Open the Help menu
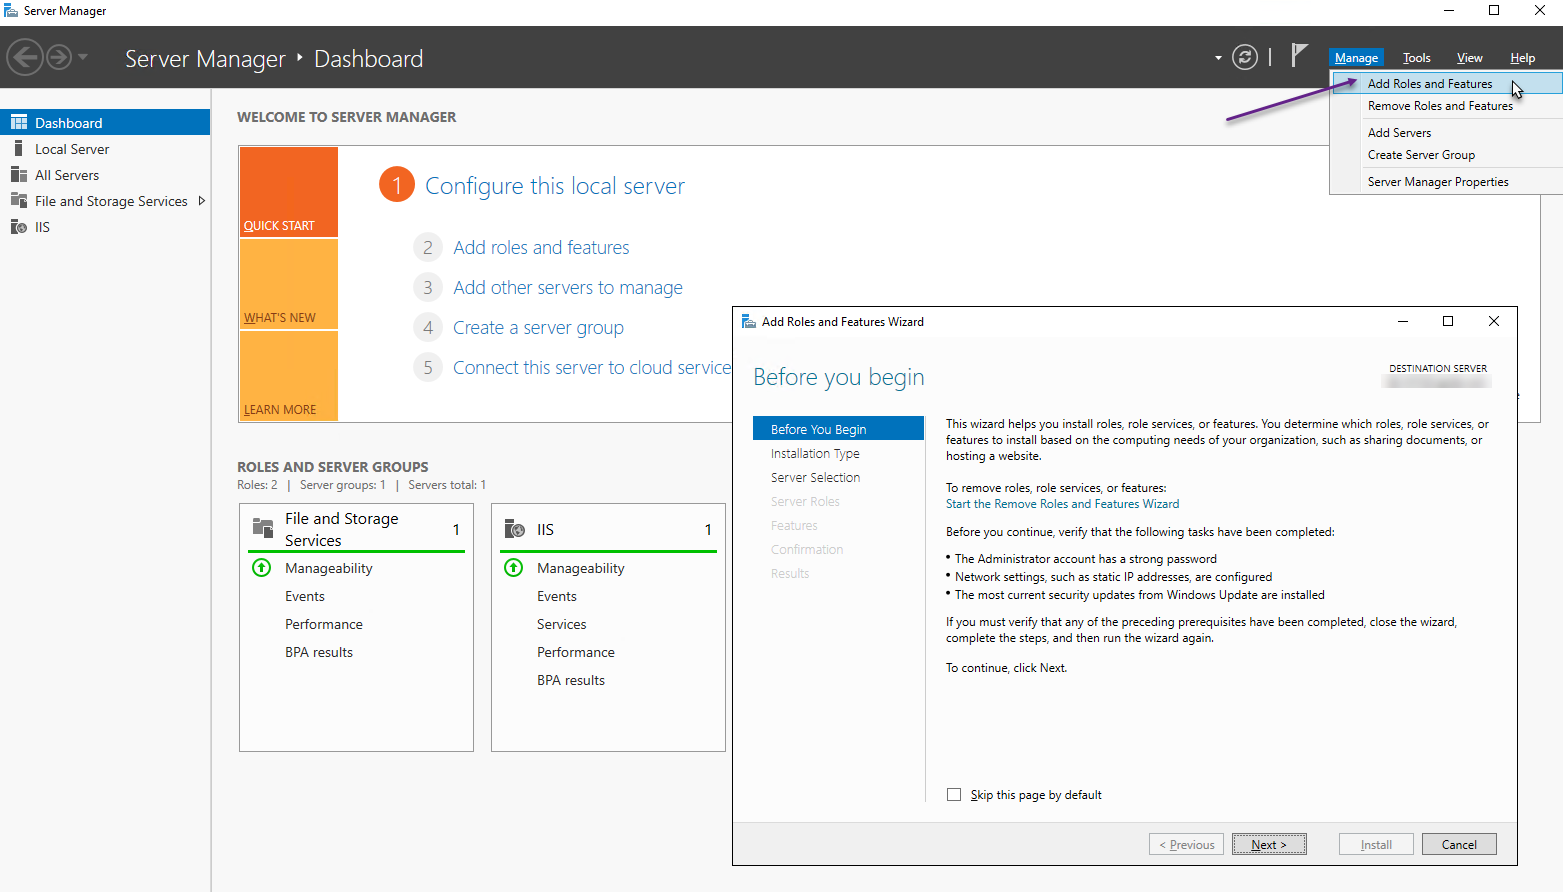Viewport: 1563px width, 892px height. click(x=1522, y=58)
